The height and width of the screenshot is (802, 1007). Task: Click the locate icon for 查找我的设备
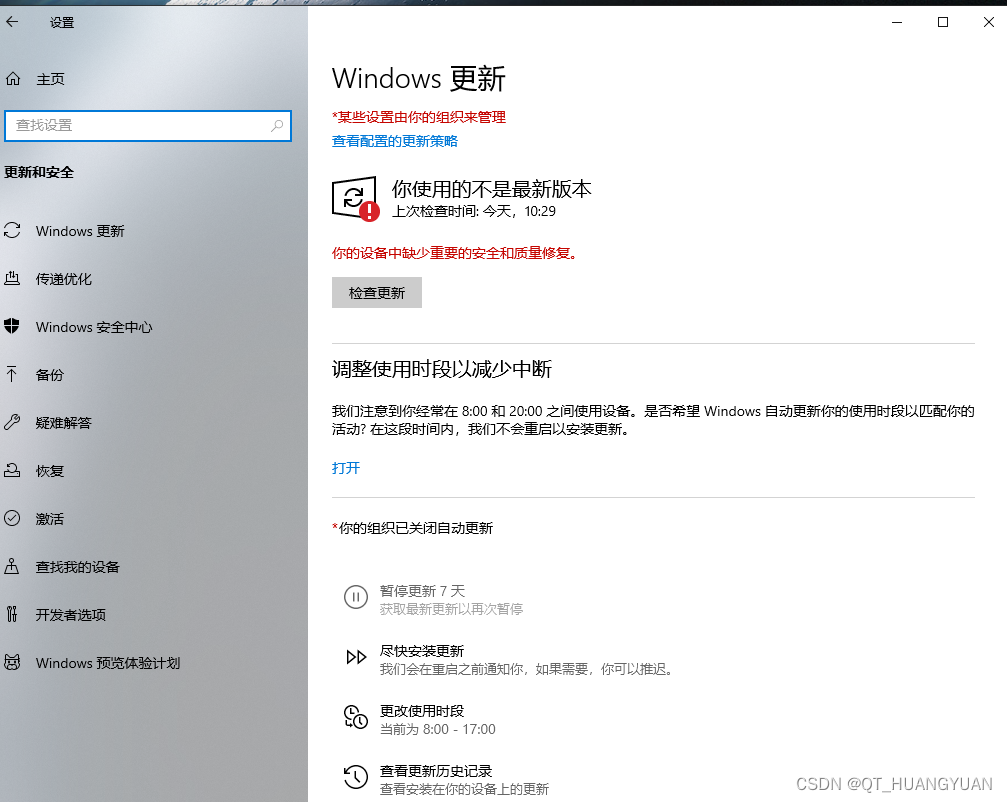(12, 566)
